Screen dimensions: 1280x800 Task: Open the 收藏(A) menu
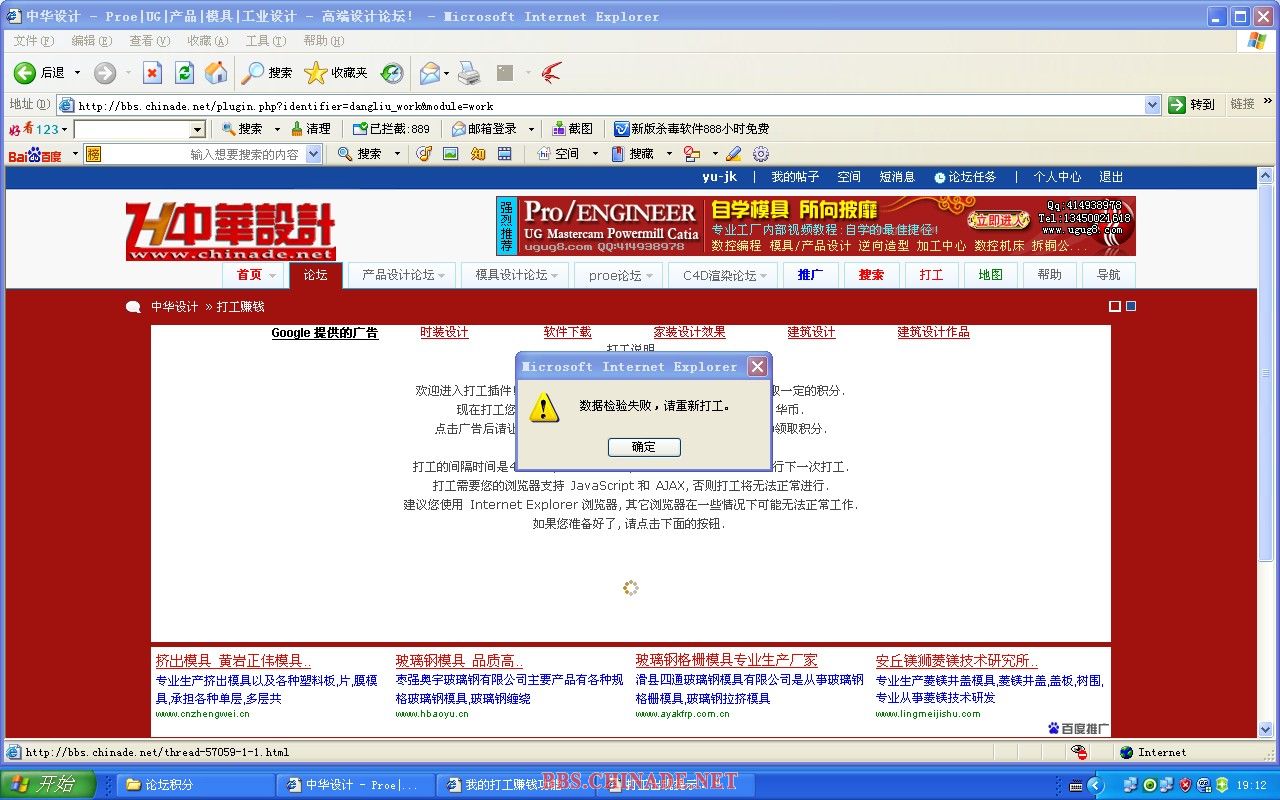[x=208, y=41]
